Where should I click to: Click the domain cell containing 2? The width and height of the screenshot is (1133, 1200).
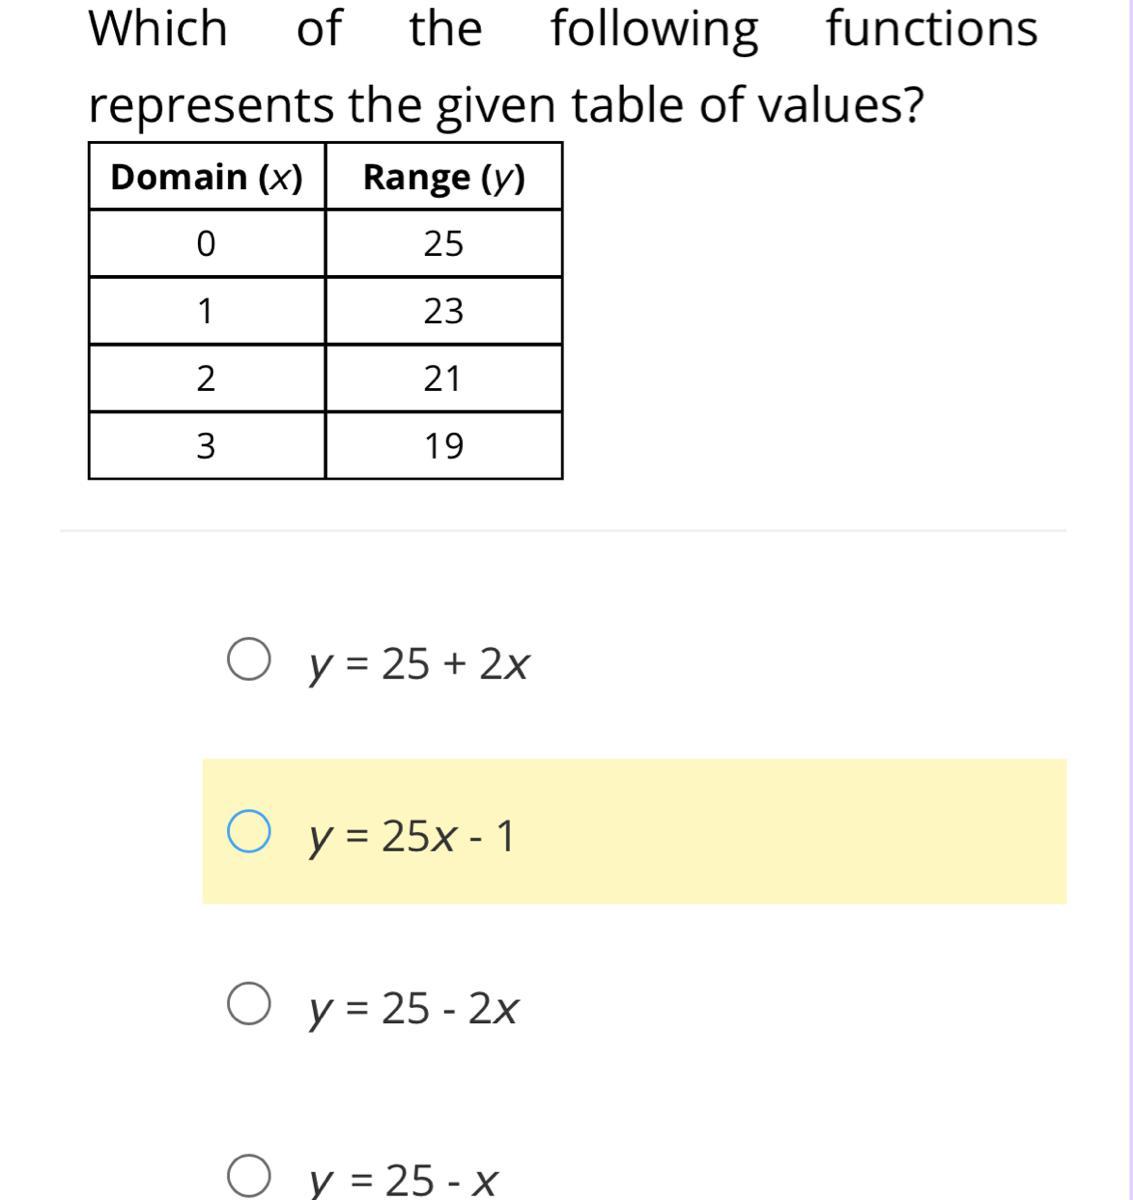[x=207, y=378]
